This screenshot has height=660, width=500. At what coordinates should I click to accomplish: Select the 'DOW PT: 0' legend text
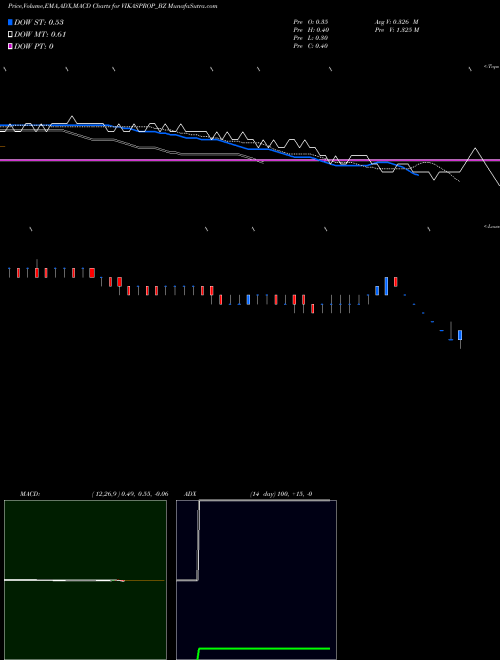click(34, 46)
